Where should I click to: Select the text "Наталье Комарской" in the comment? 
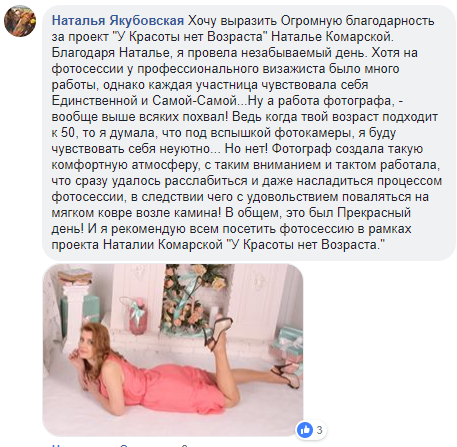coord(332,37)
